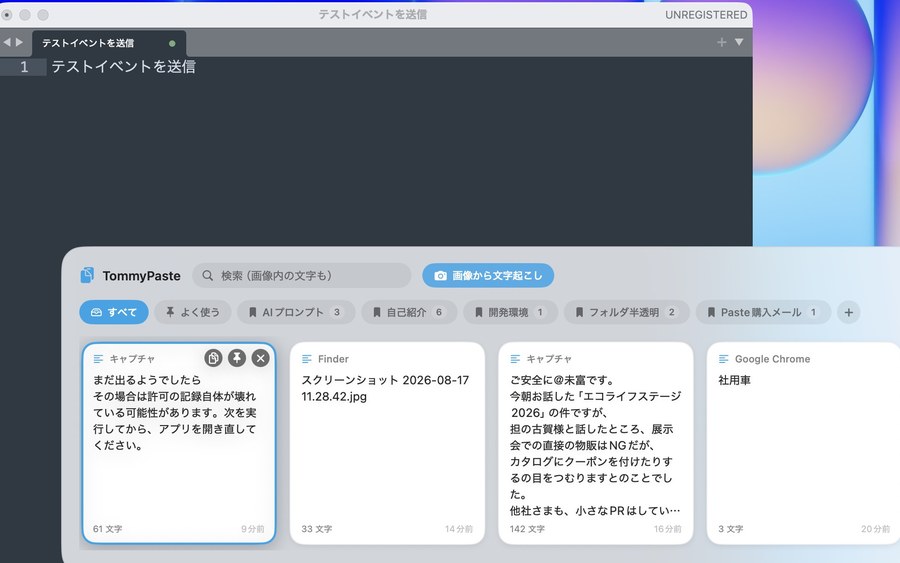Click the text-type icon on Finder card
Viewport: 900px width, 563px height.
[x=307, y=359]
